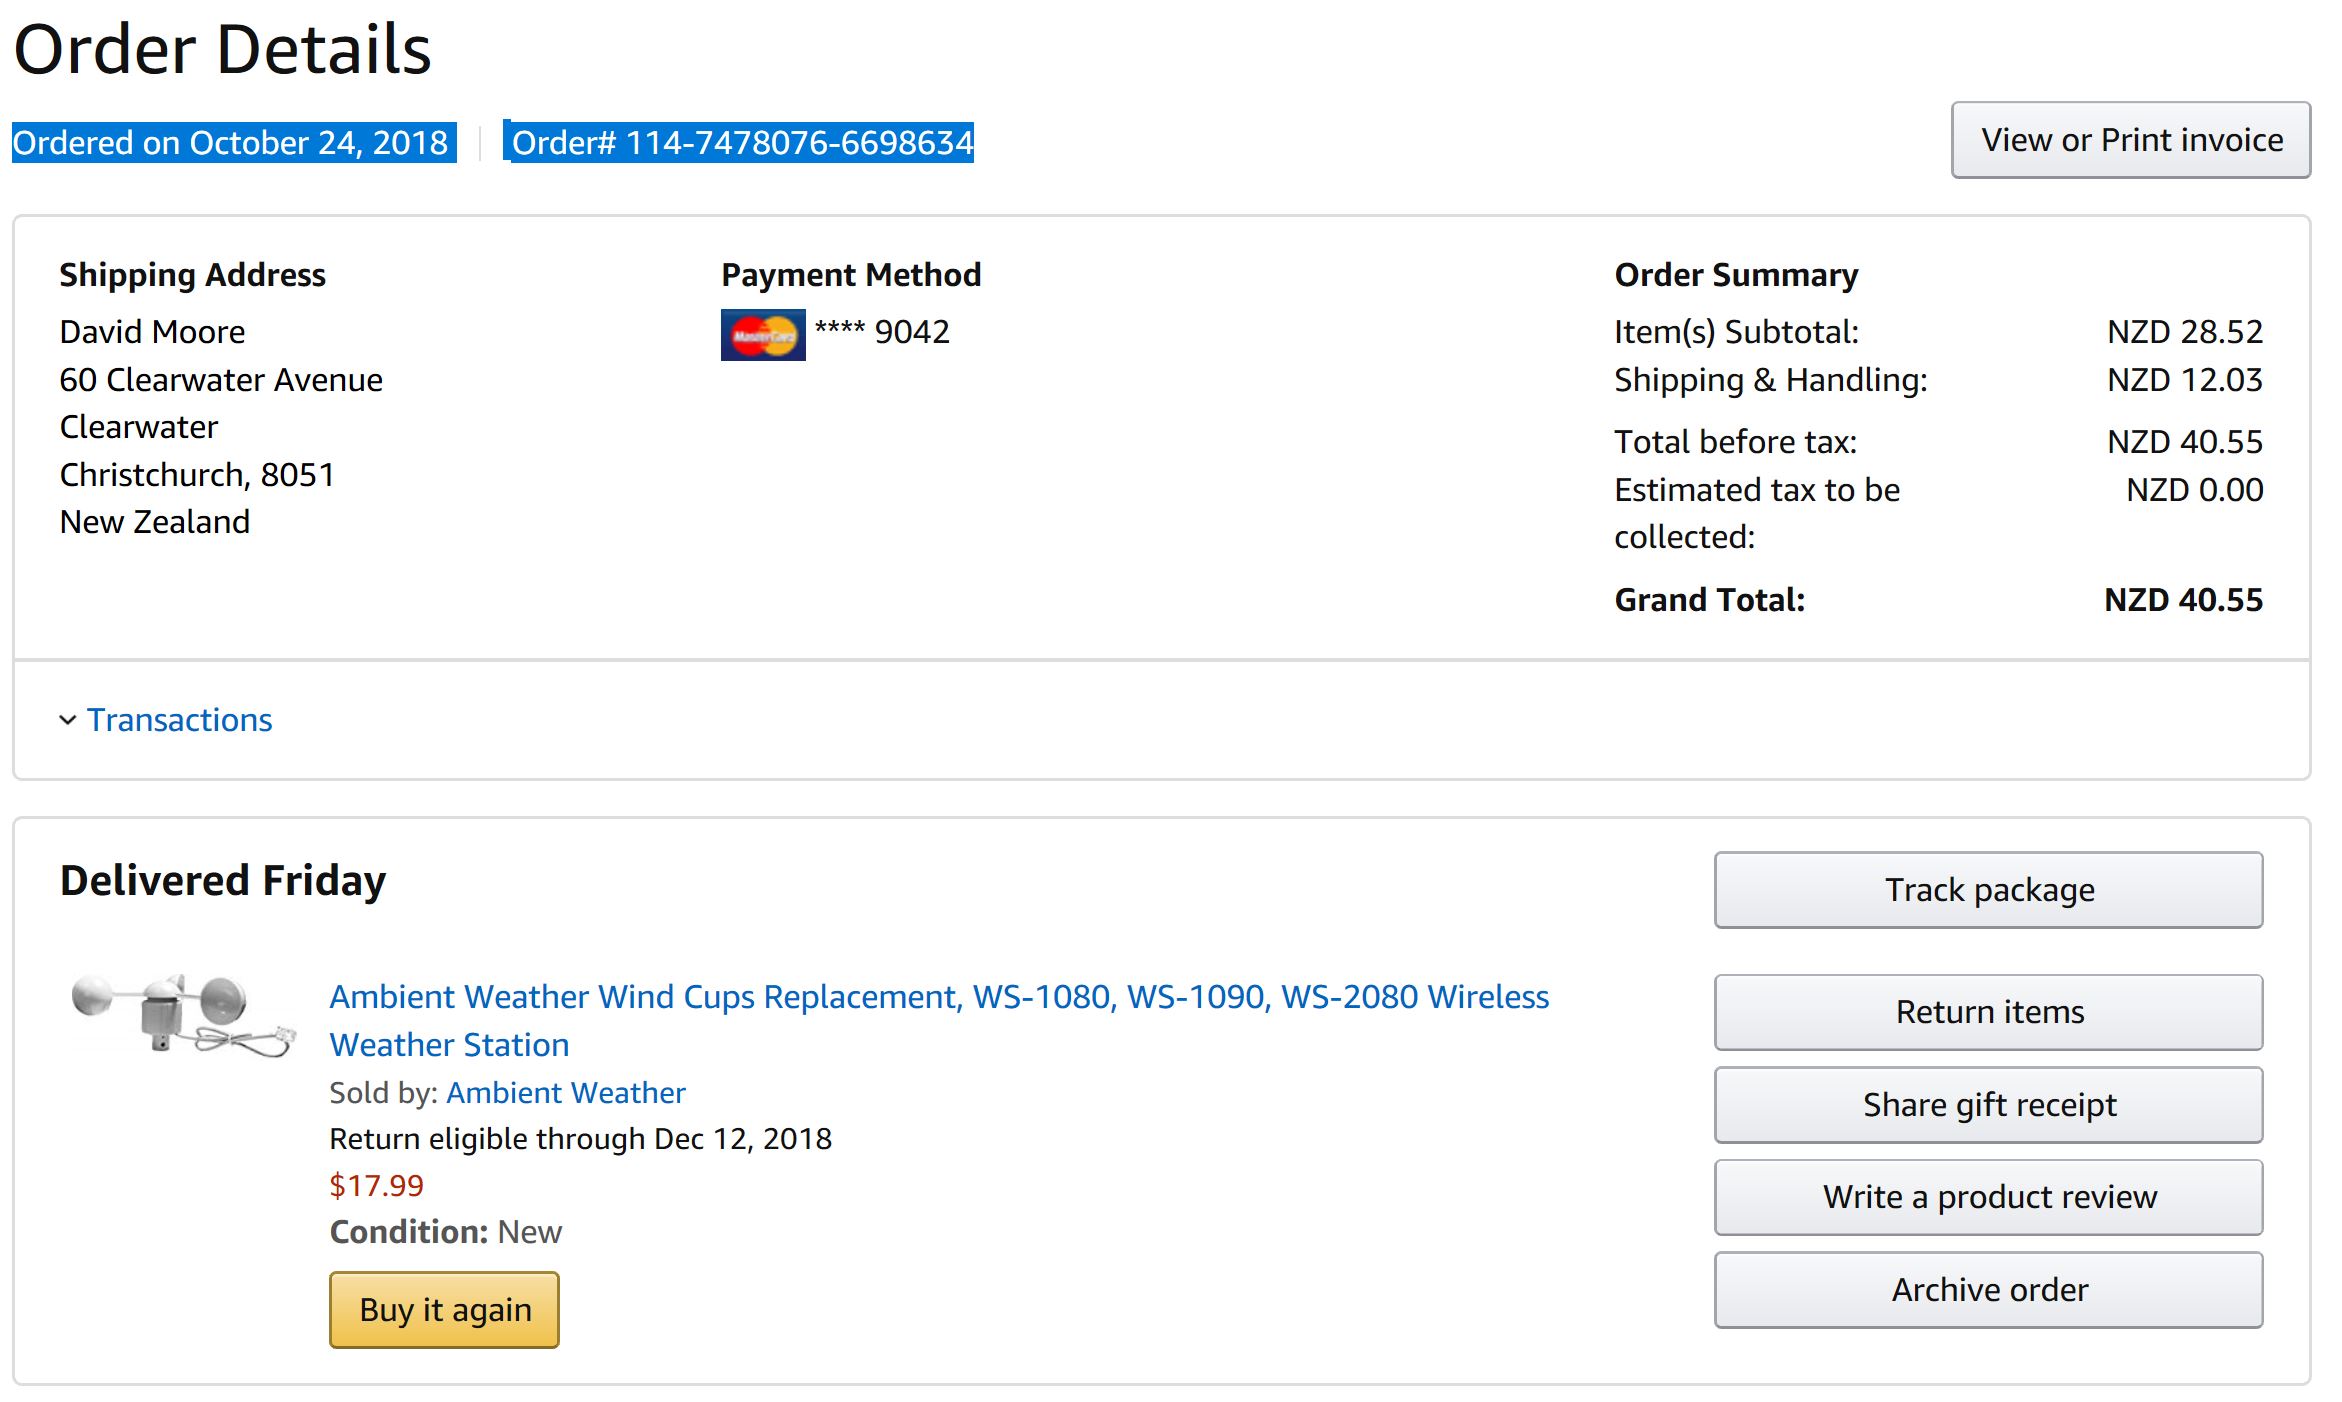The width and height of the screenshot is (2342, 1402).
Task: Open the wind cups product thumbnail
Action: pos(184,1013)
